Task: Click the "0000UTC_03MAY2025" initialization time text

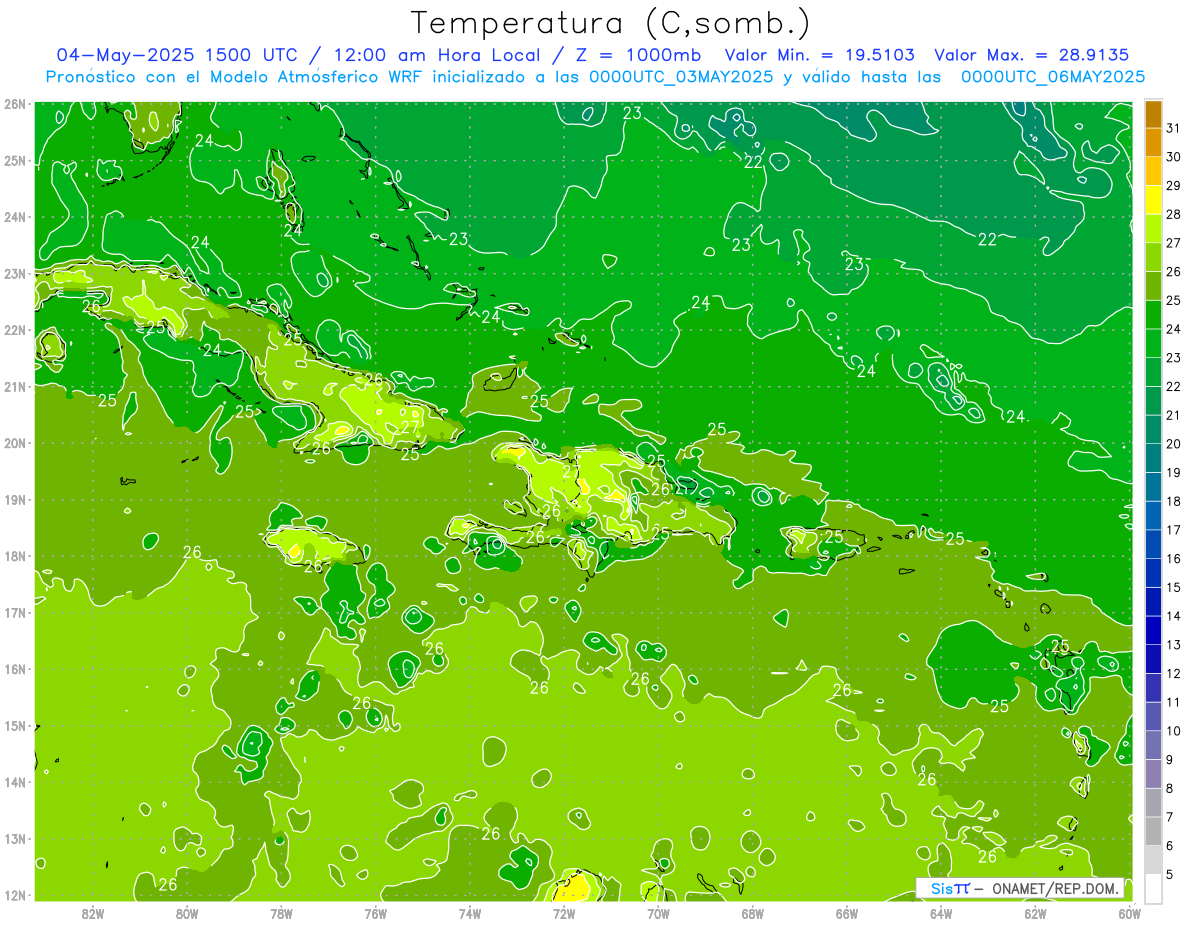Action: tap(681, 76)
